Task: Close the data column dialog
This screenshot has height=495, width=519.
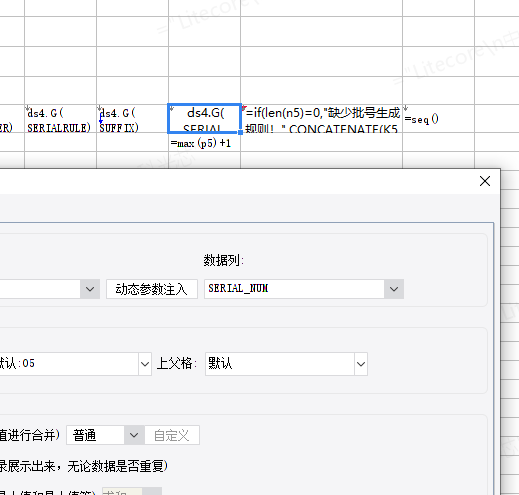Action: 485,181
